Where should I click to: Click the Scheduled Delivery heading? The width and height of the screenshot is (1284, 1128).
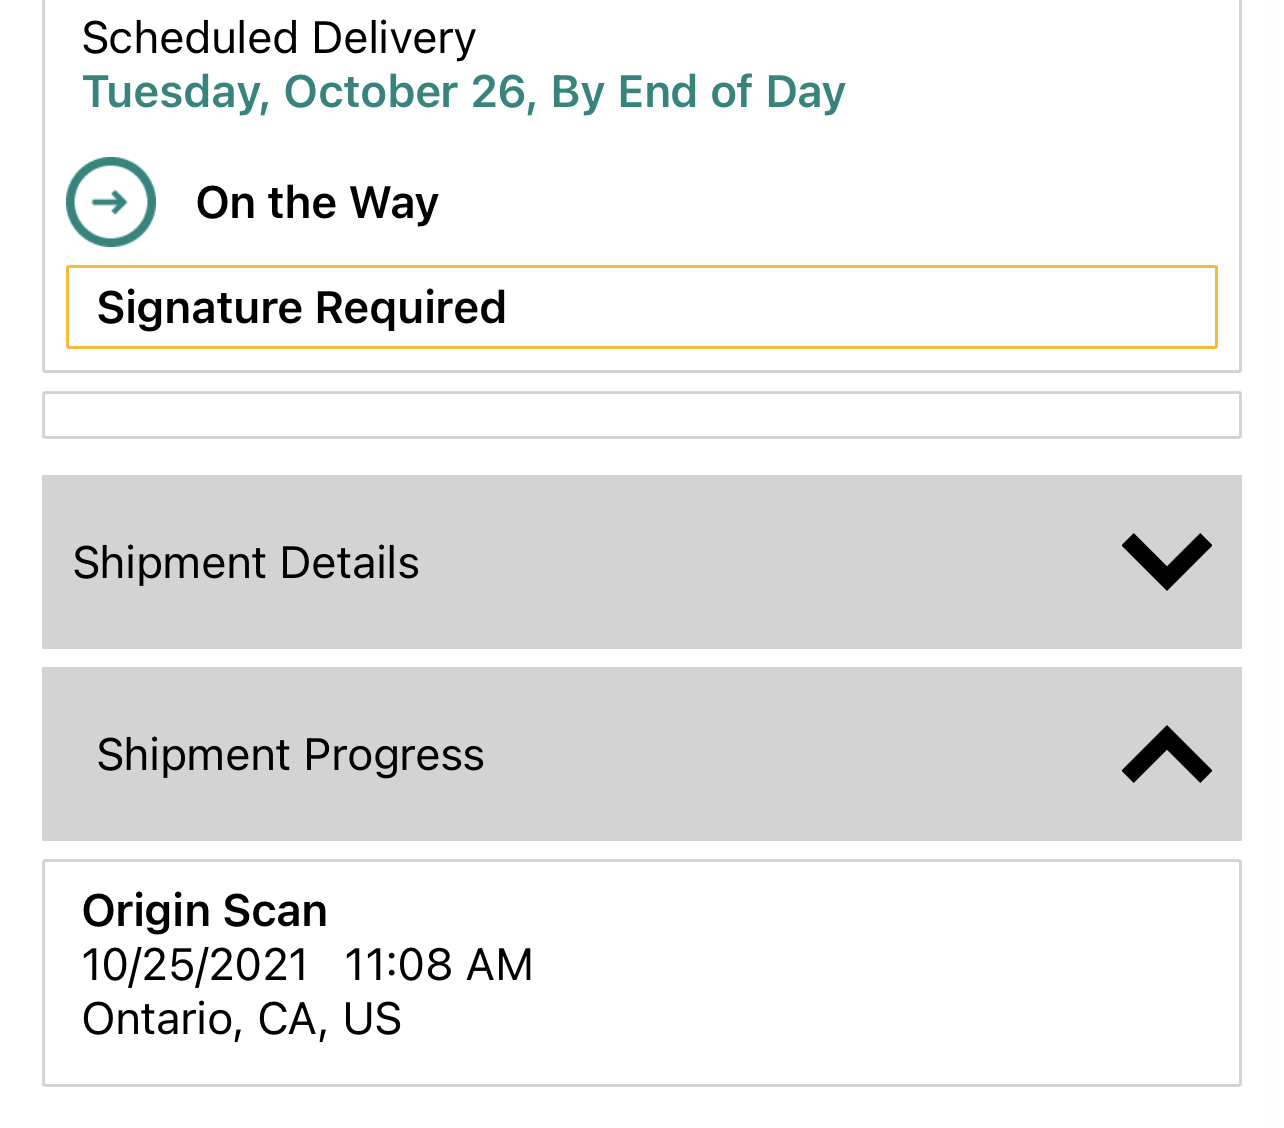(278, 38)
